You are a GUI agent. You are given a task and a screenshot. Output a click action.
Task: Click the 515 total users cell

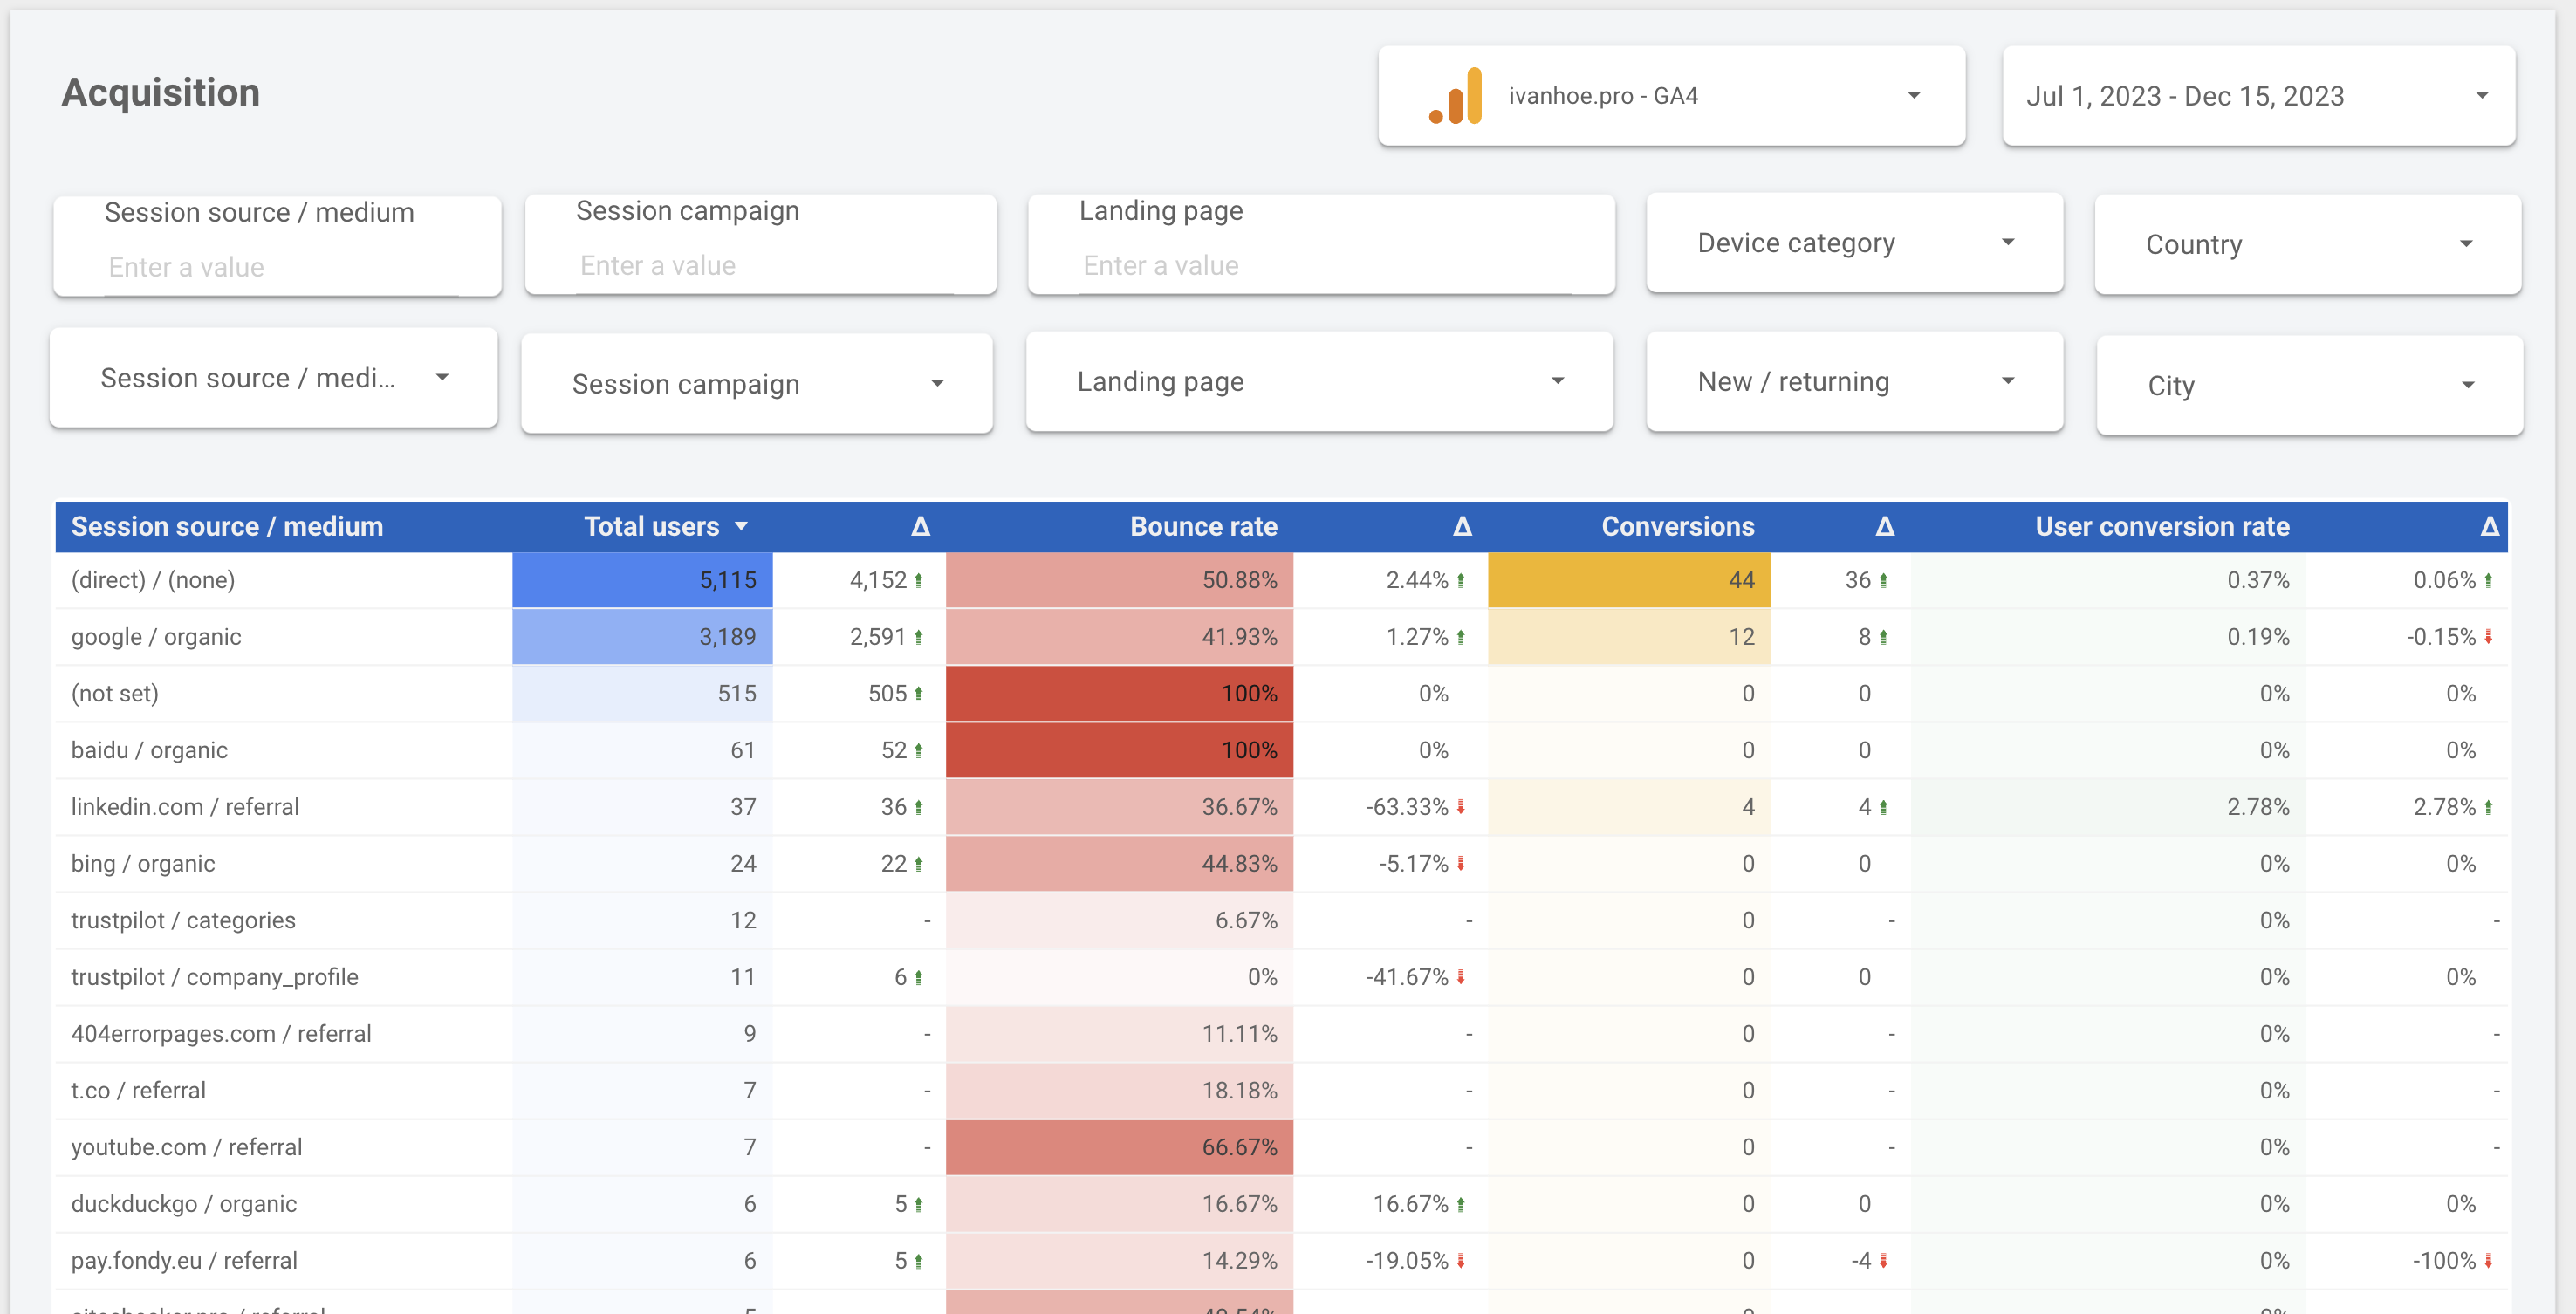pyautogui.click(x=642, y=694)
